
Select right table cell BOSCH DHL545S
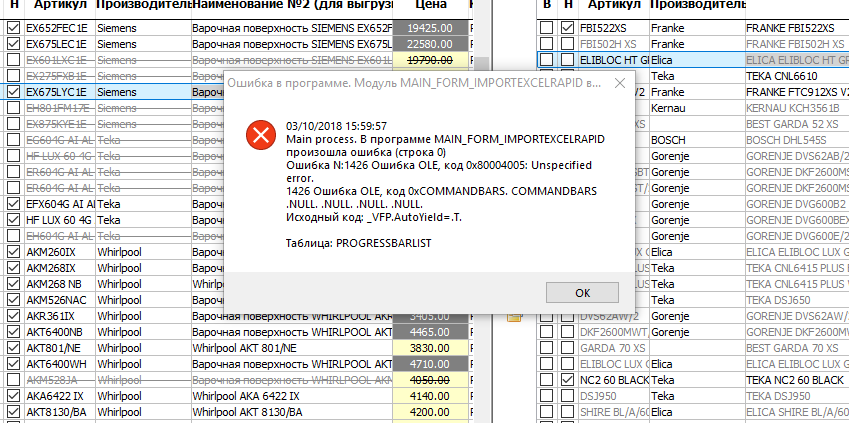(x=796, y=140)
